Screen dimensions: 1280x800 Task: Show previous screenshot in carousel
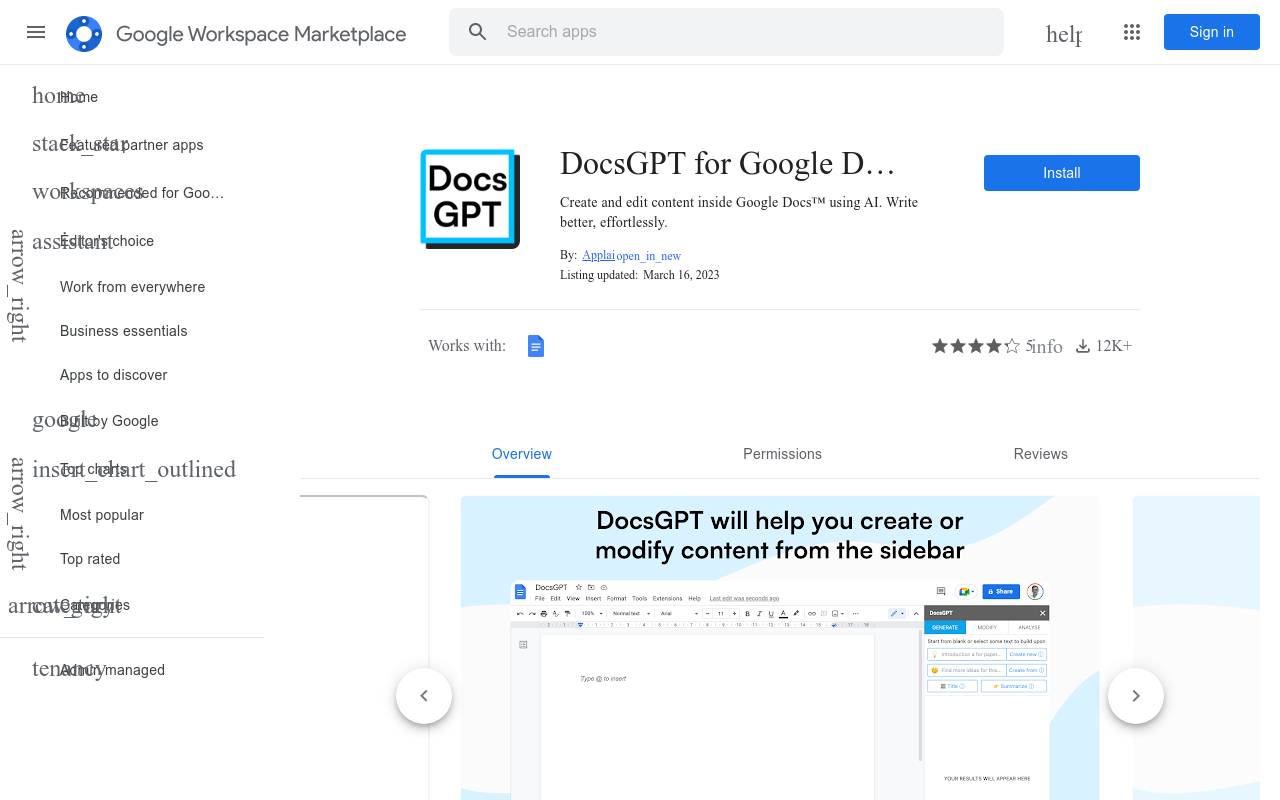pos(424,696)
